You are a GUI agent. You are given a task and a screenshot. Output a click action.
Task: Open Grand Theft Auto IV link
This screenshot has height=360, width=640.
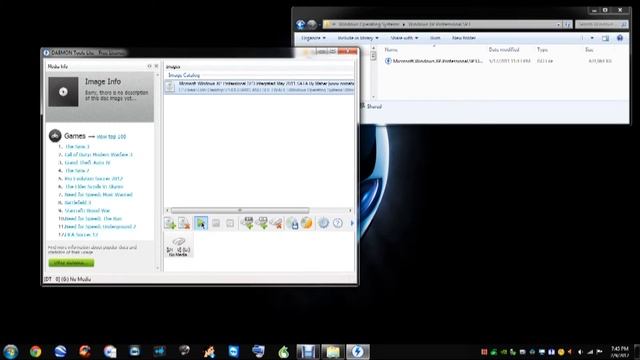coord(87,162)
